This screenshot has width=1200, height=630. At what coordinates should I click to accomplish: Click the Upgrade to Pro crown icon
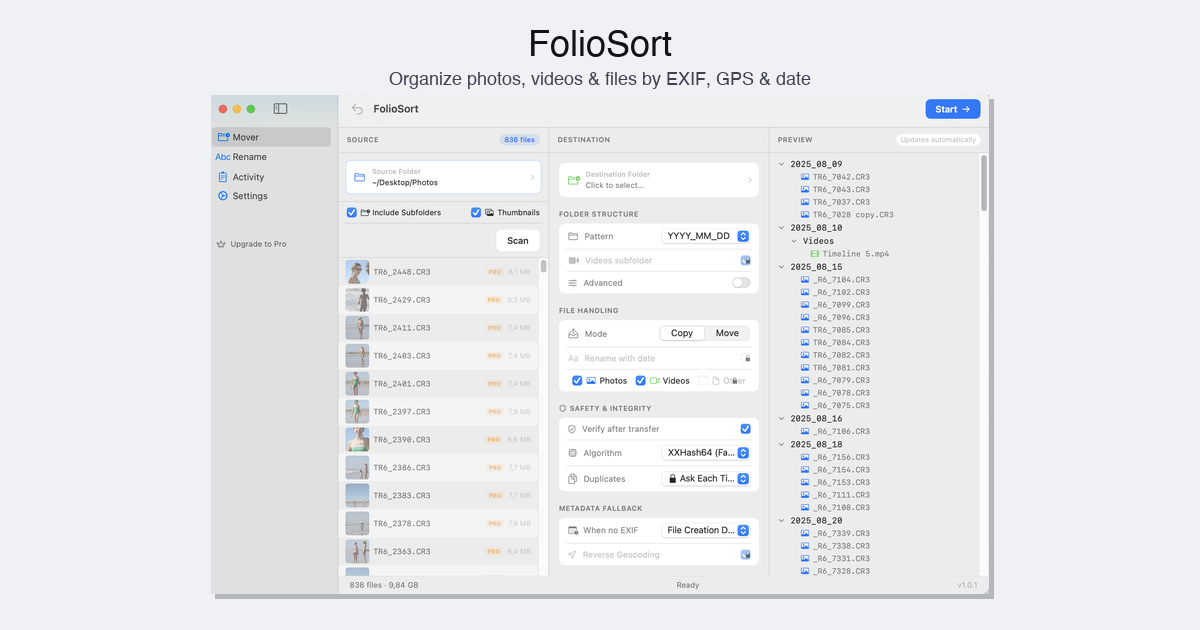(221, 244)
